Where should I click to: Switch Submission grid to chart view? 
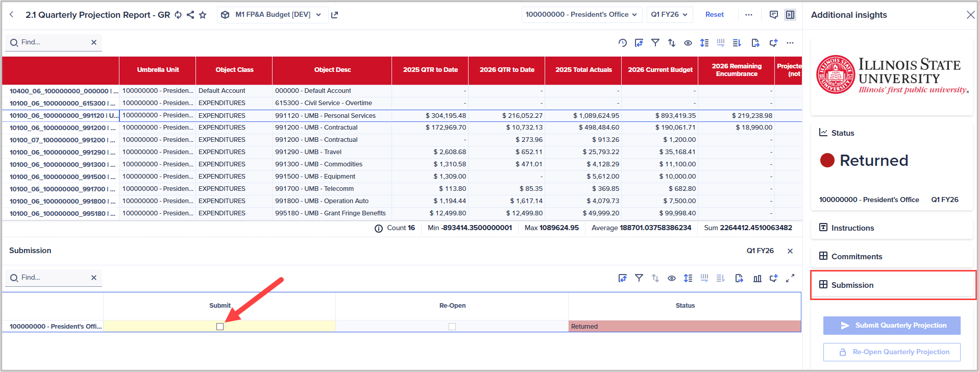coord(757,278)
